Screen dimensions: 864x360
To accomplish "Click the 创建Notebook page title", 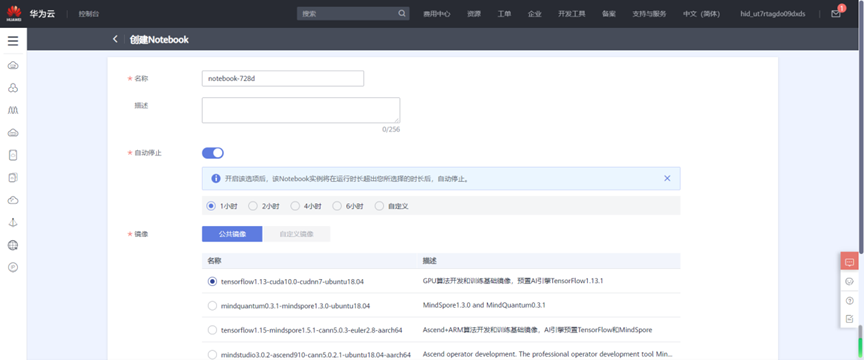I will 159,40.
